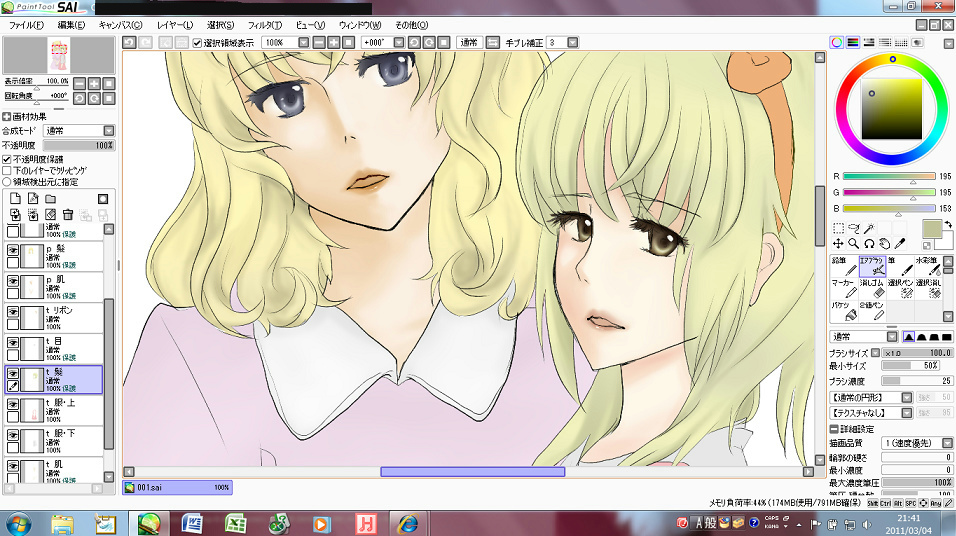Expand the 画材効果 section

click(x=6, y=116)
